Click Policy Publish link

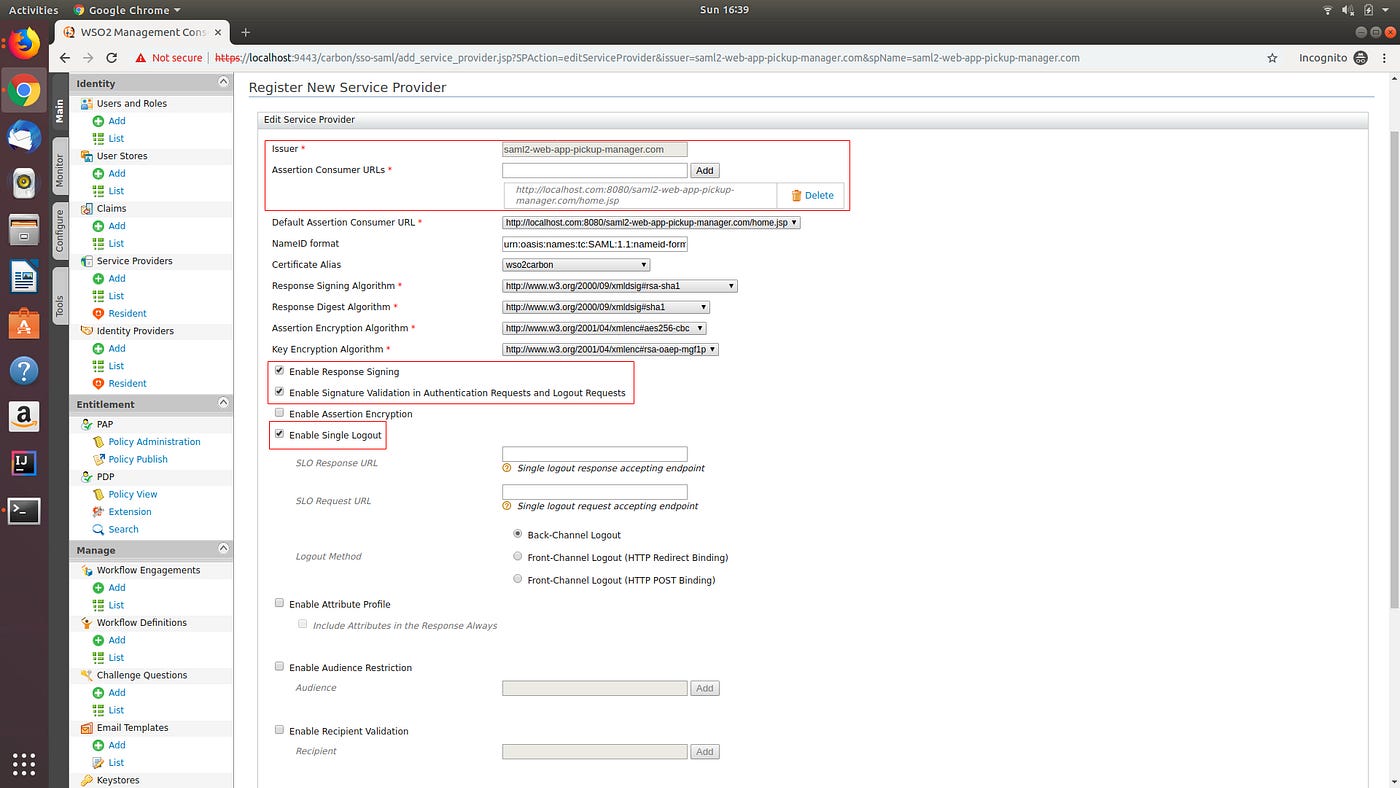[138, 459]
